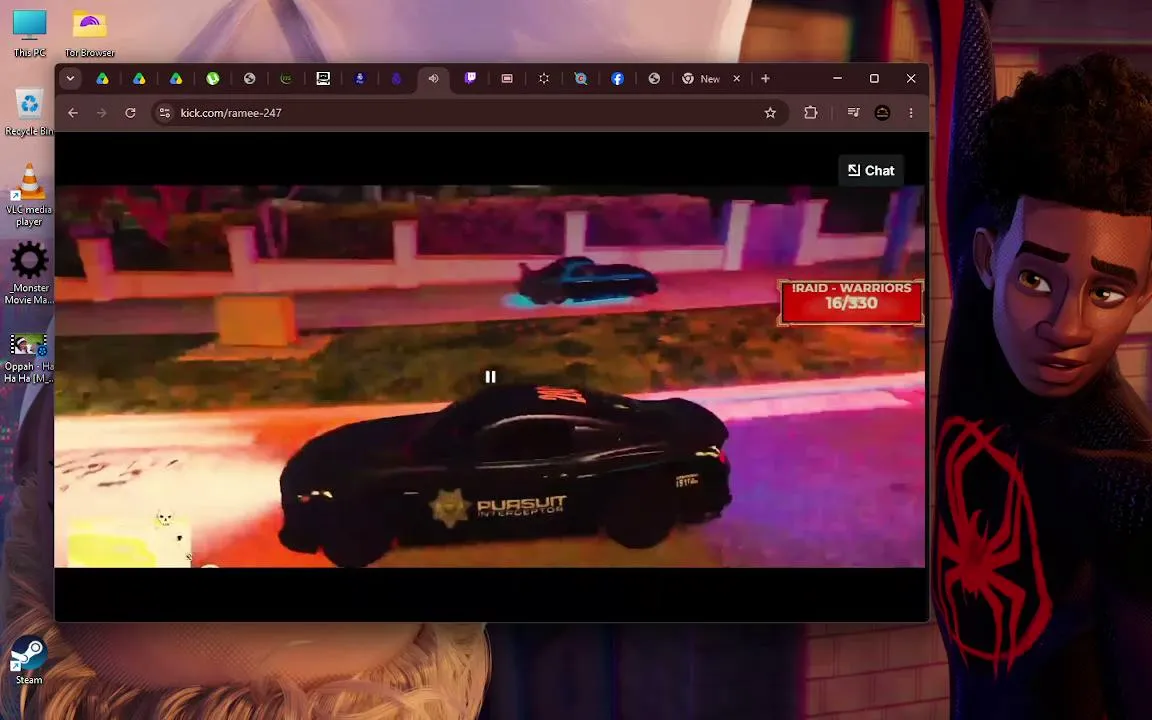Switch to the Twitch tab
The image size is (1152, 720).
[470, 79]
